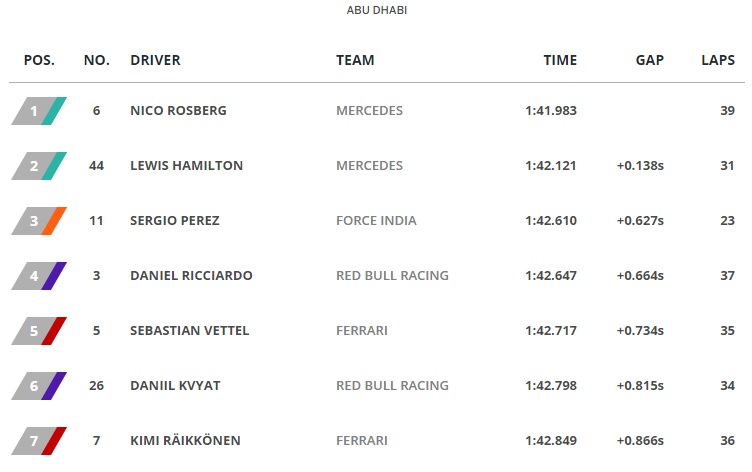Screen dimensions: 752x472
Task: Sort by the TIME column header
Action: click(x=560, y=60)
